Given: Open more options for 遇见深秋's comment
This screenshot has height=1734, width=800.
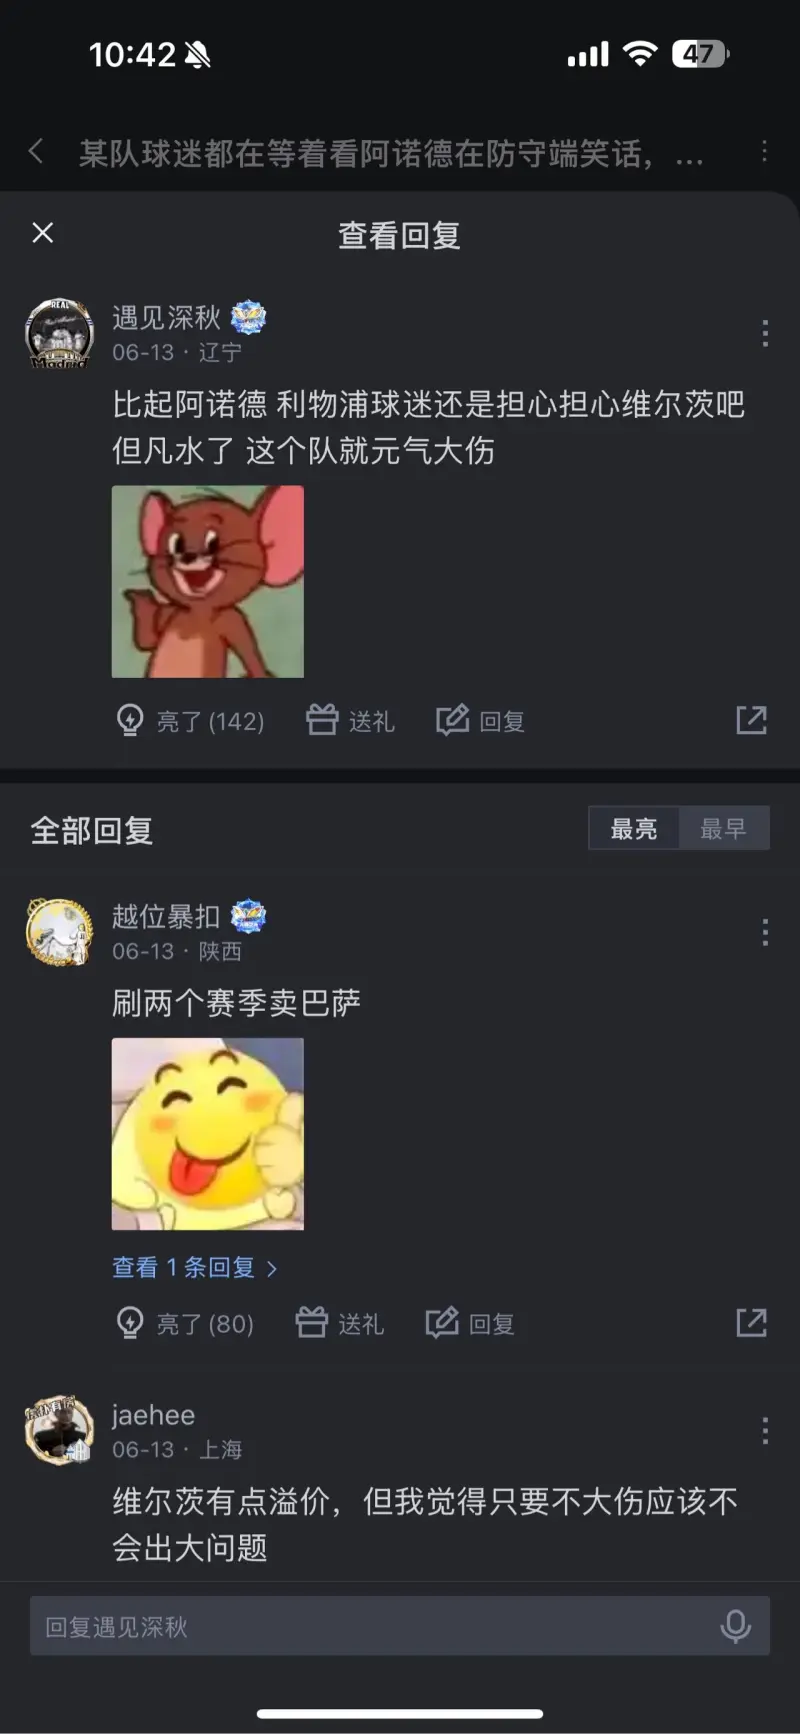Looking at the screenshot, I should pos(765,333).
